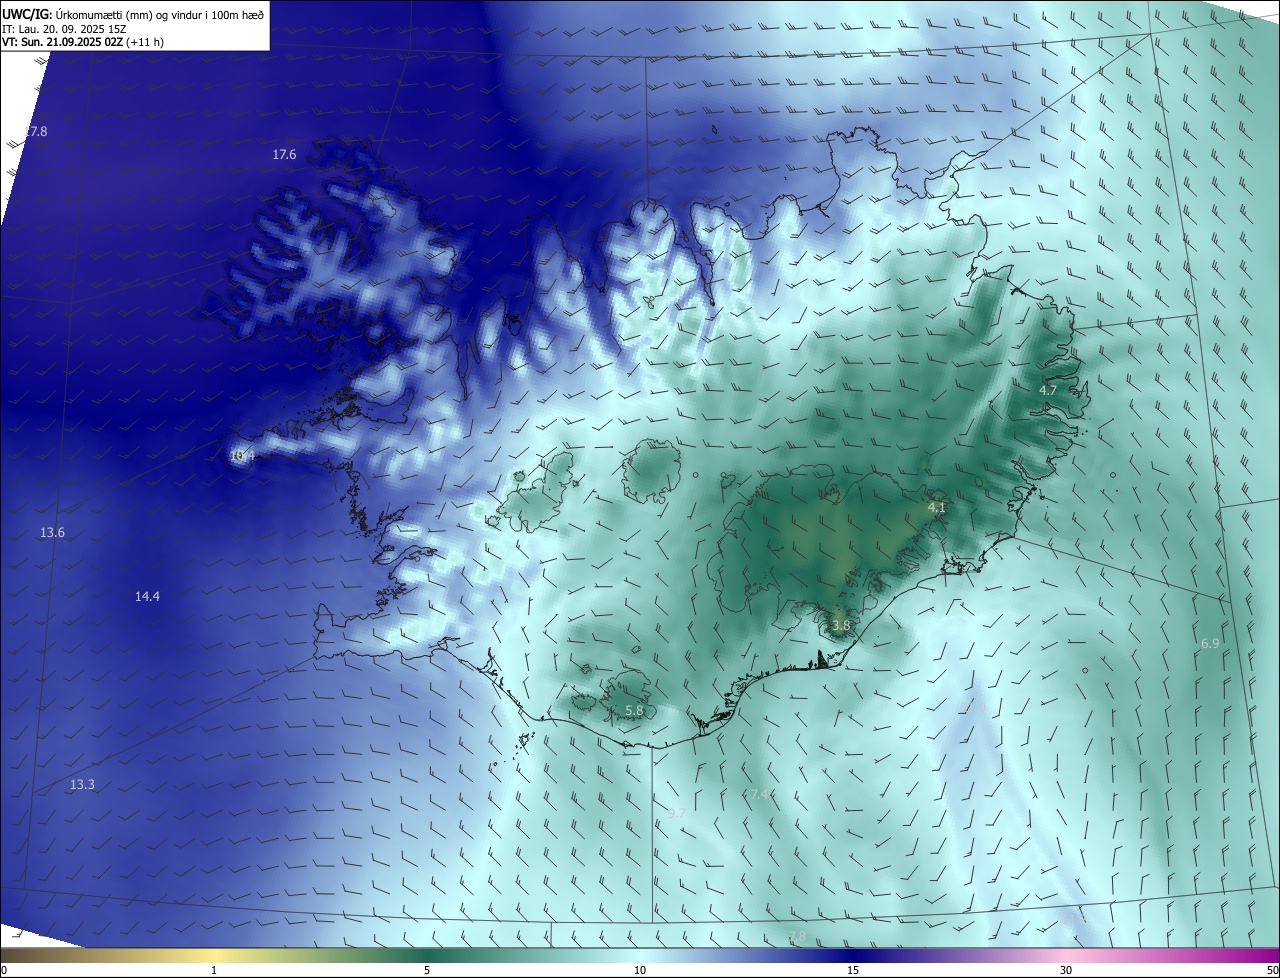
Task: Select the '30' tick label on the color scale
Action: [1066, 971]
